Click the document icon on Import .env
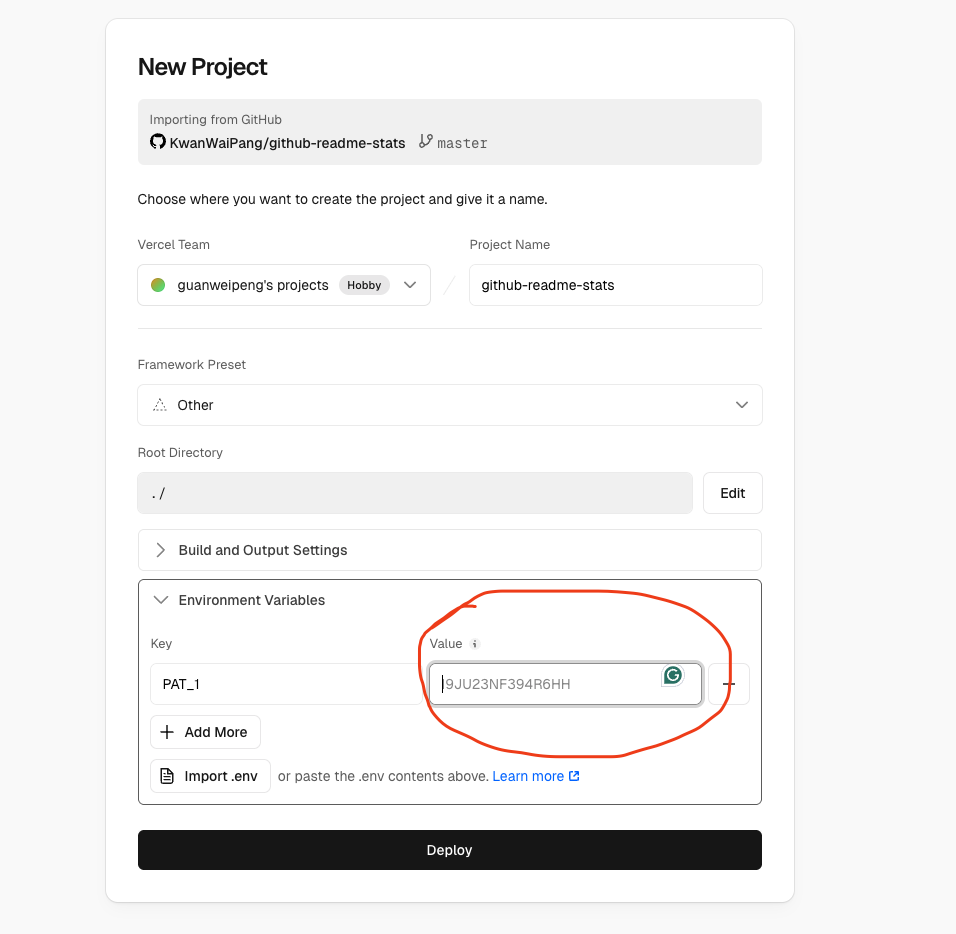 click(168, 776)
